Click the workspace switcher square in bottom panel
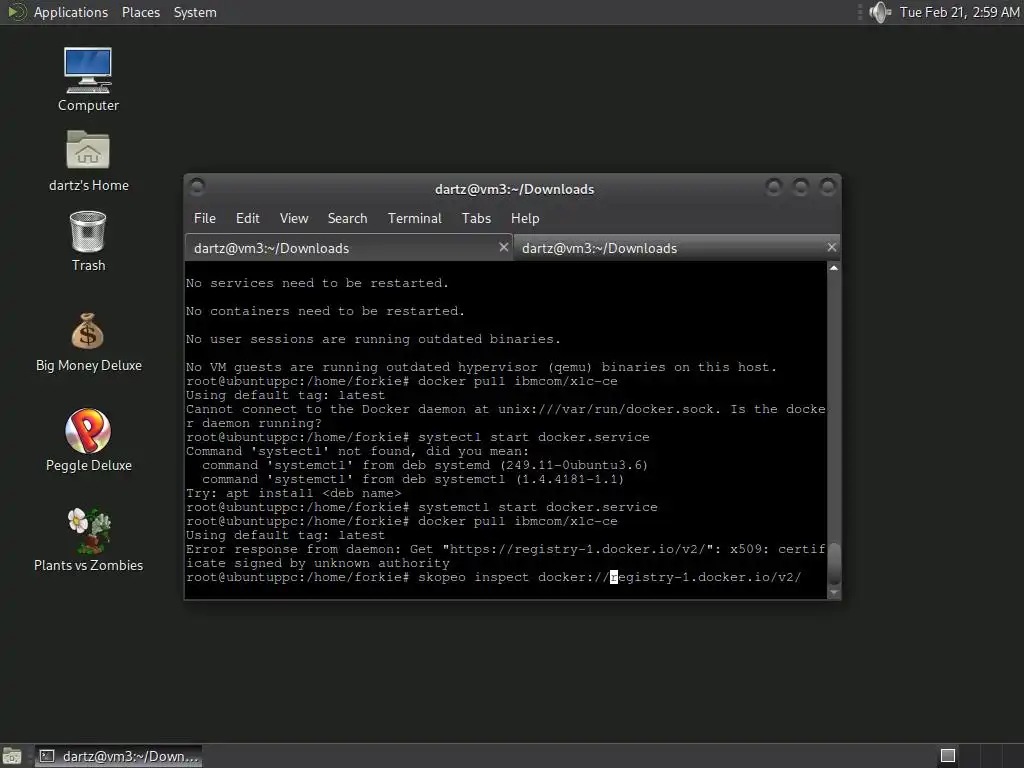 [x=948, y=756]
